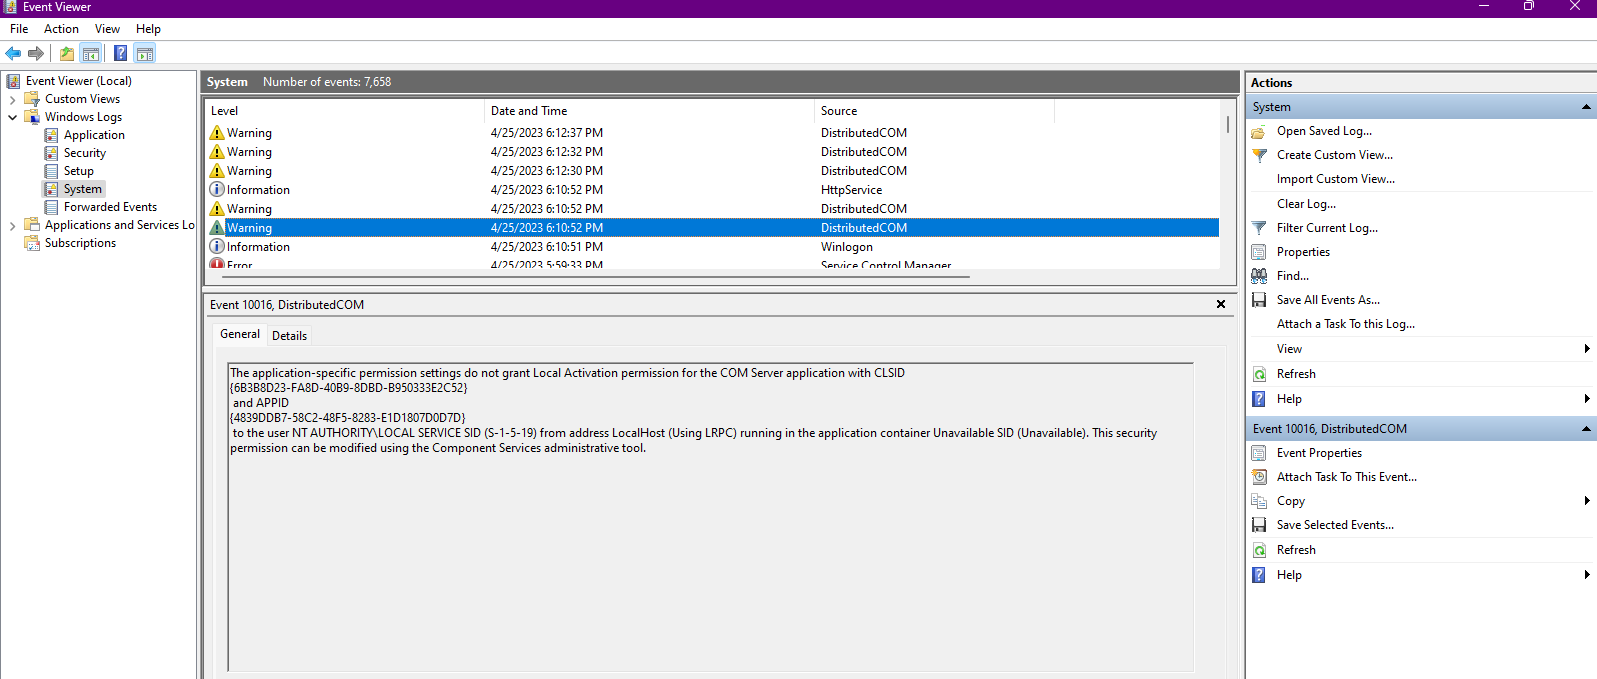
Task: Click the Open Saved Log folder icon
Action: (x=1259, y=131)
